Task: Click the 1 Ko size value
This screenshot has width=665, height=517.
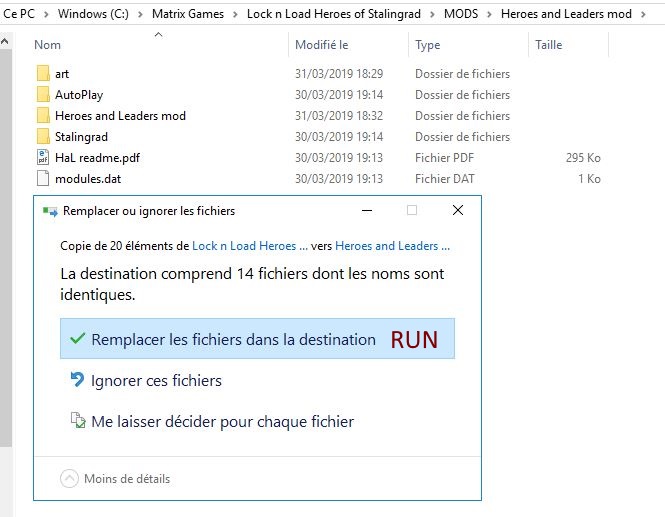Action: [x=590, y=179]
